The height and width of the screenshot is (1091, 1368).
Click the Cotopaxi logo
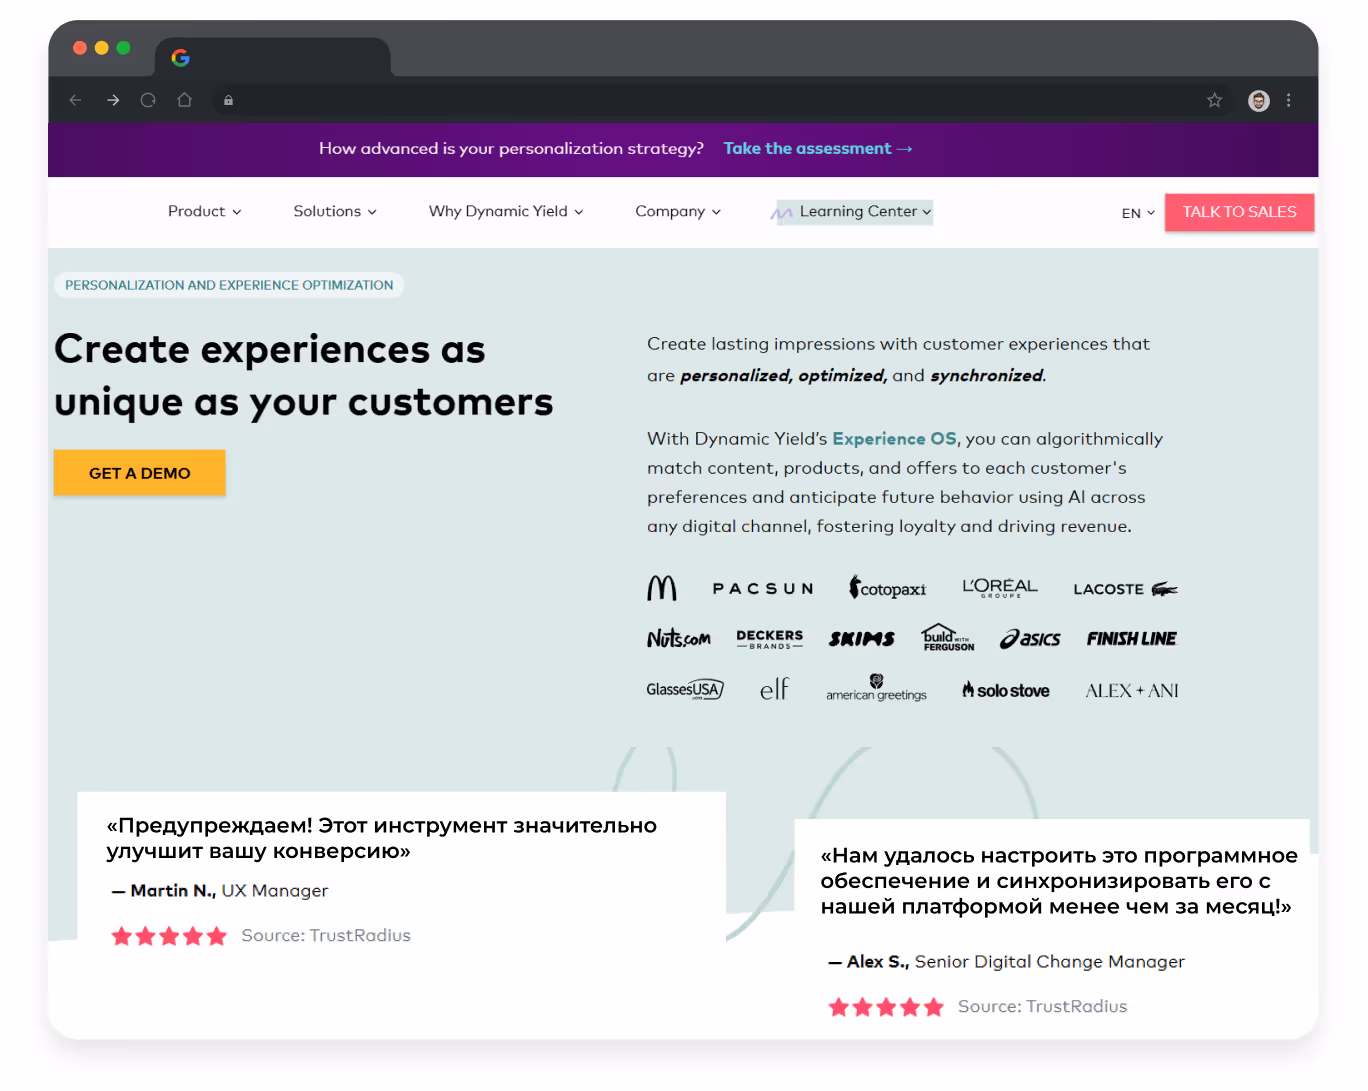(x=888, y=588)
